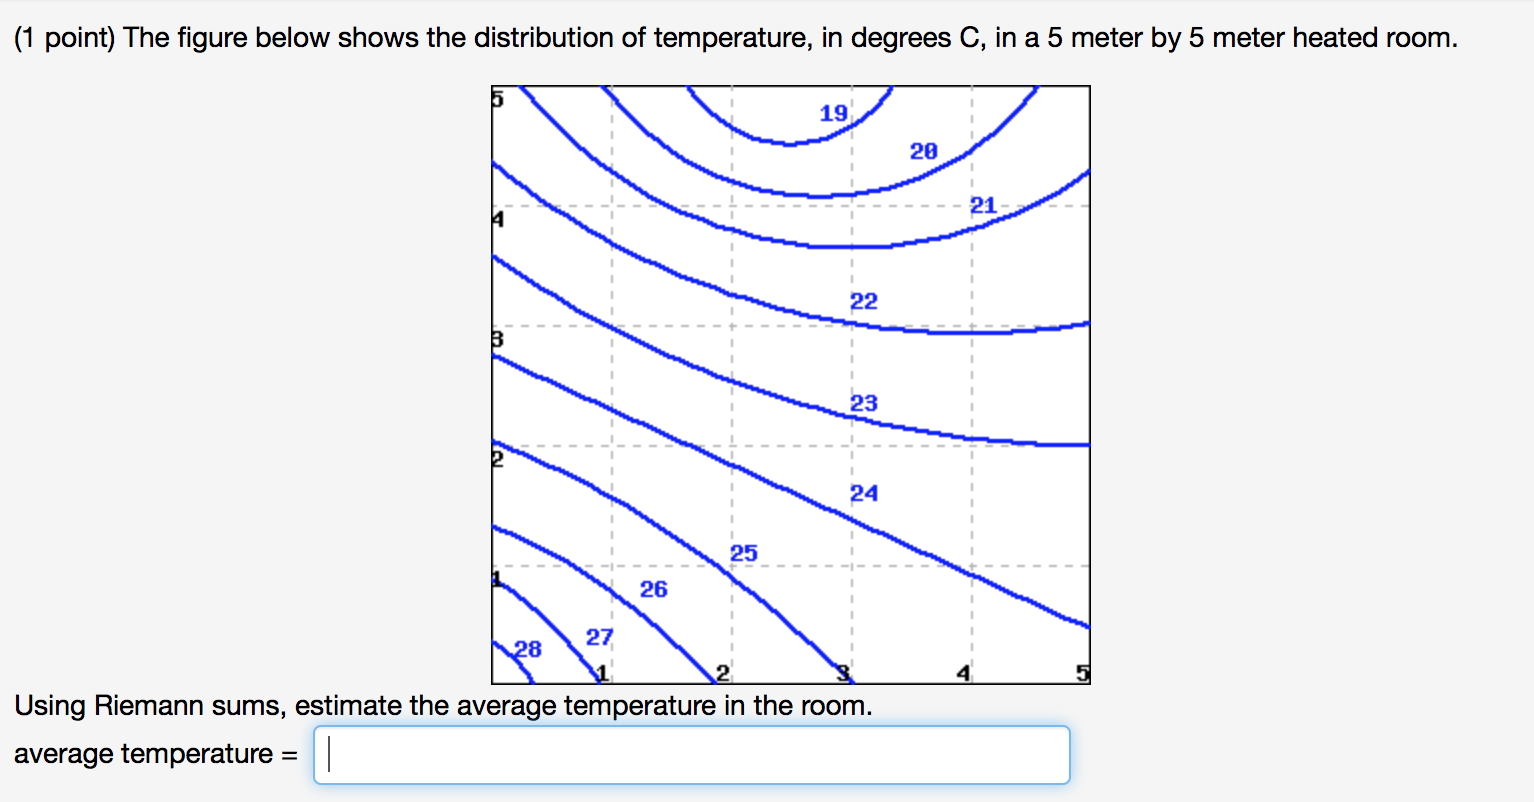Click the 25-degree contour label

click(744, 552)
